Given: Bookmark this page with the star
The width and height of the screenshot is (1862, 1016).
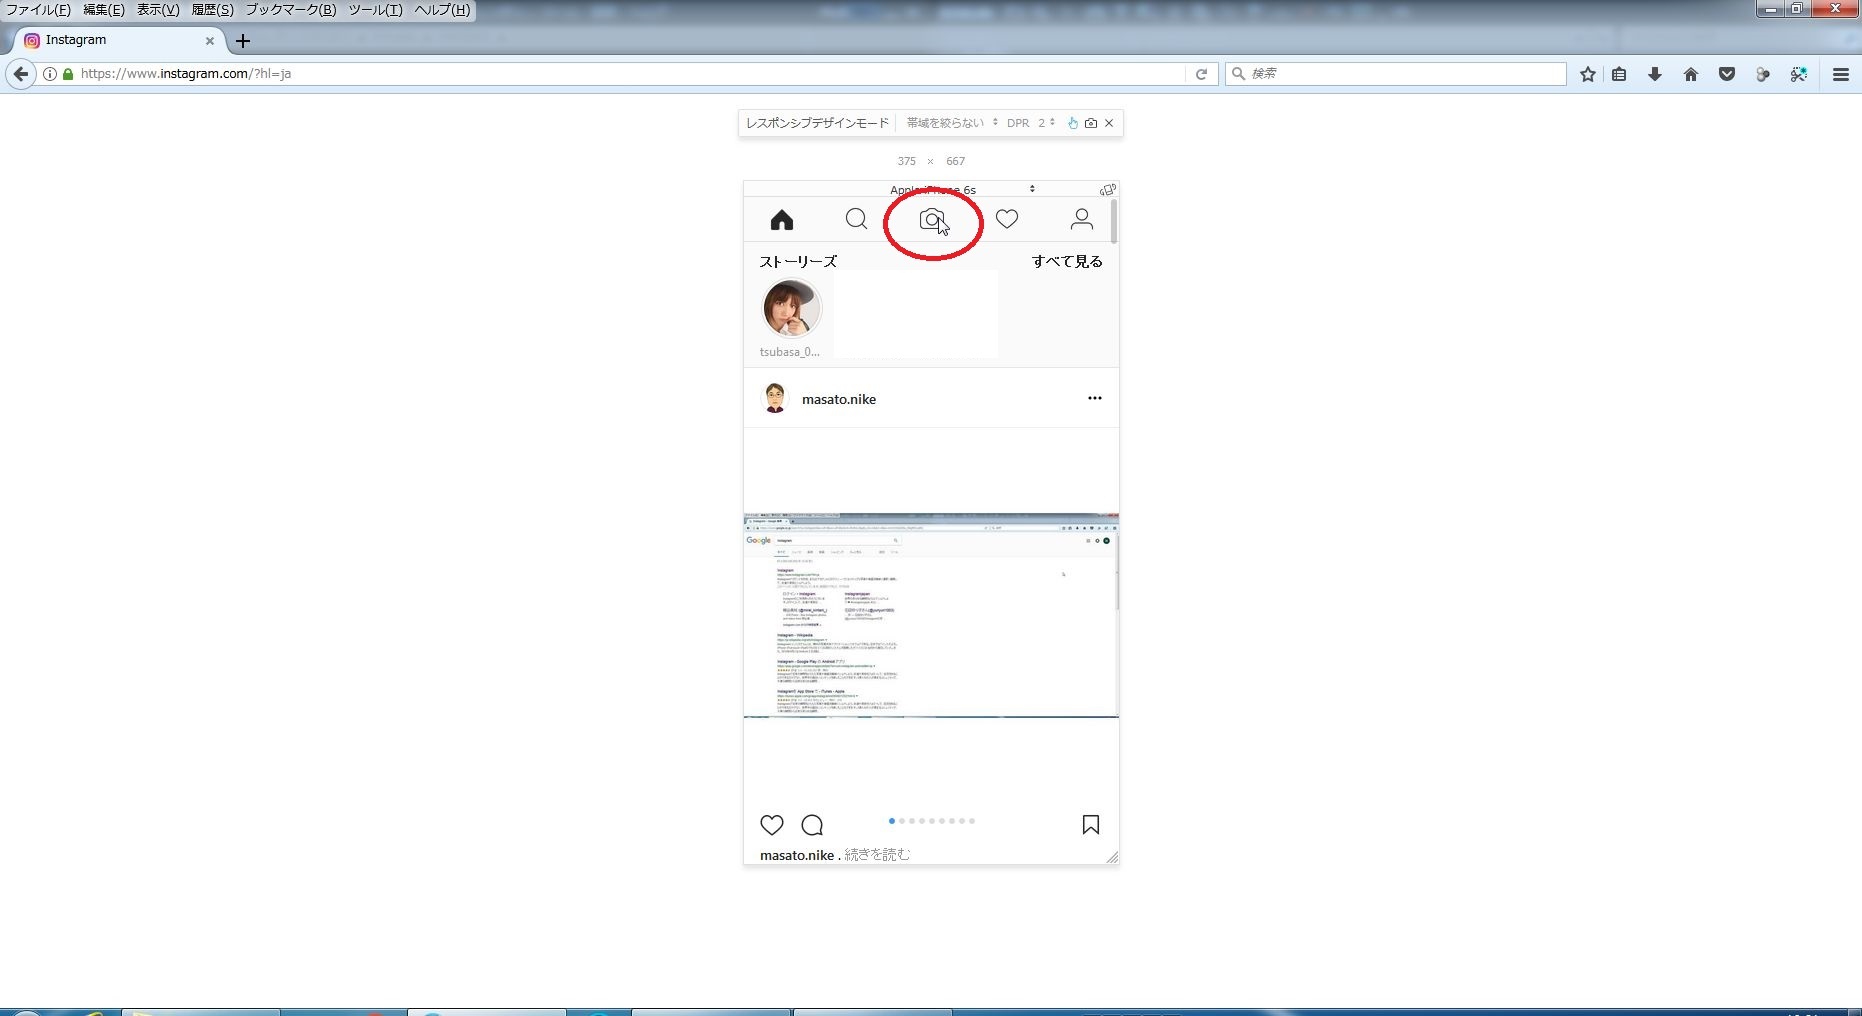Looking at the screenshot, I should 1588,74.
